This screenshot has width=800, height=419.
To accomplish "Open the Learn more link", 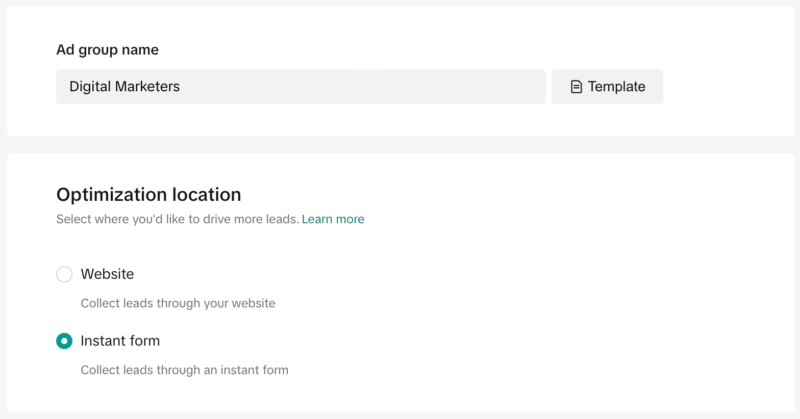I will 333,219.
